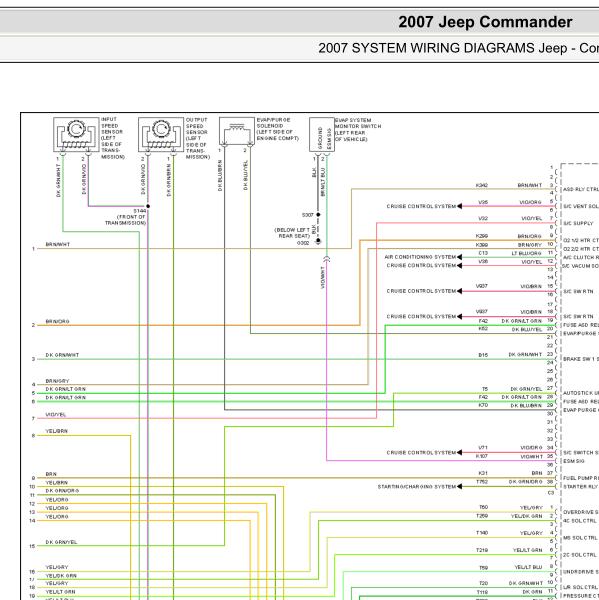Screen dimensions: 599x600
Task: Click circuit code V32
Action: coord(483,218)
